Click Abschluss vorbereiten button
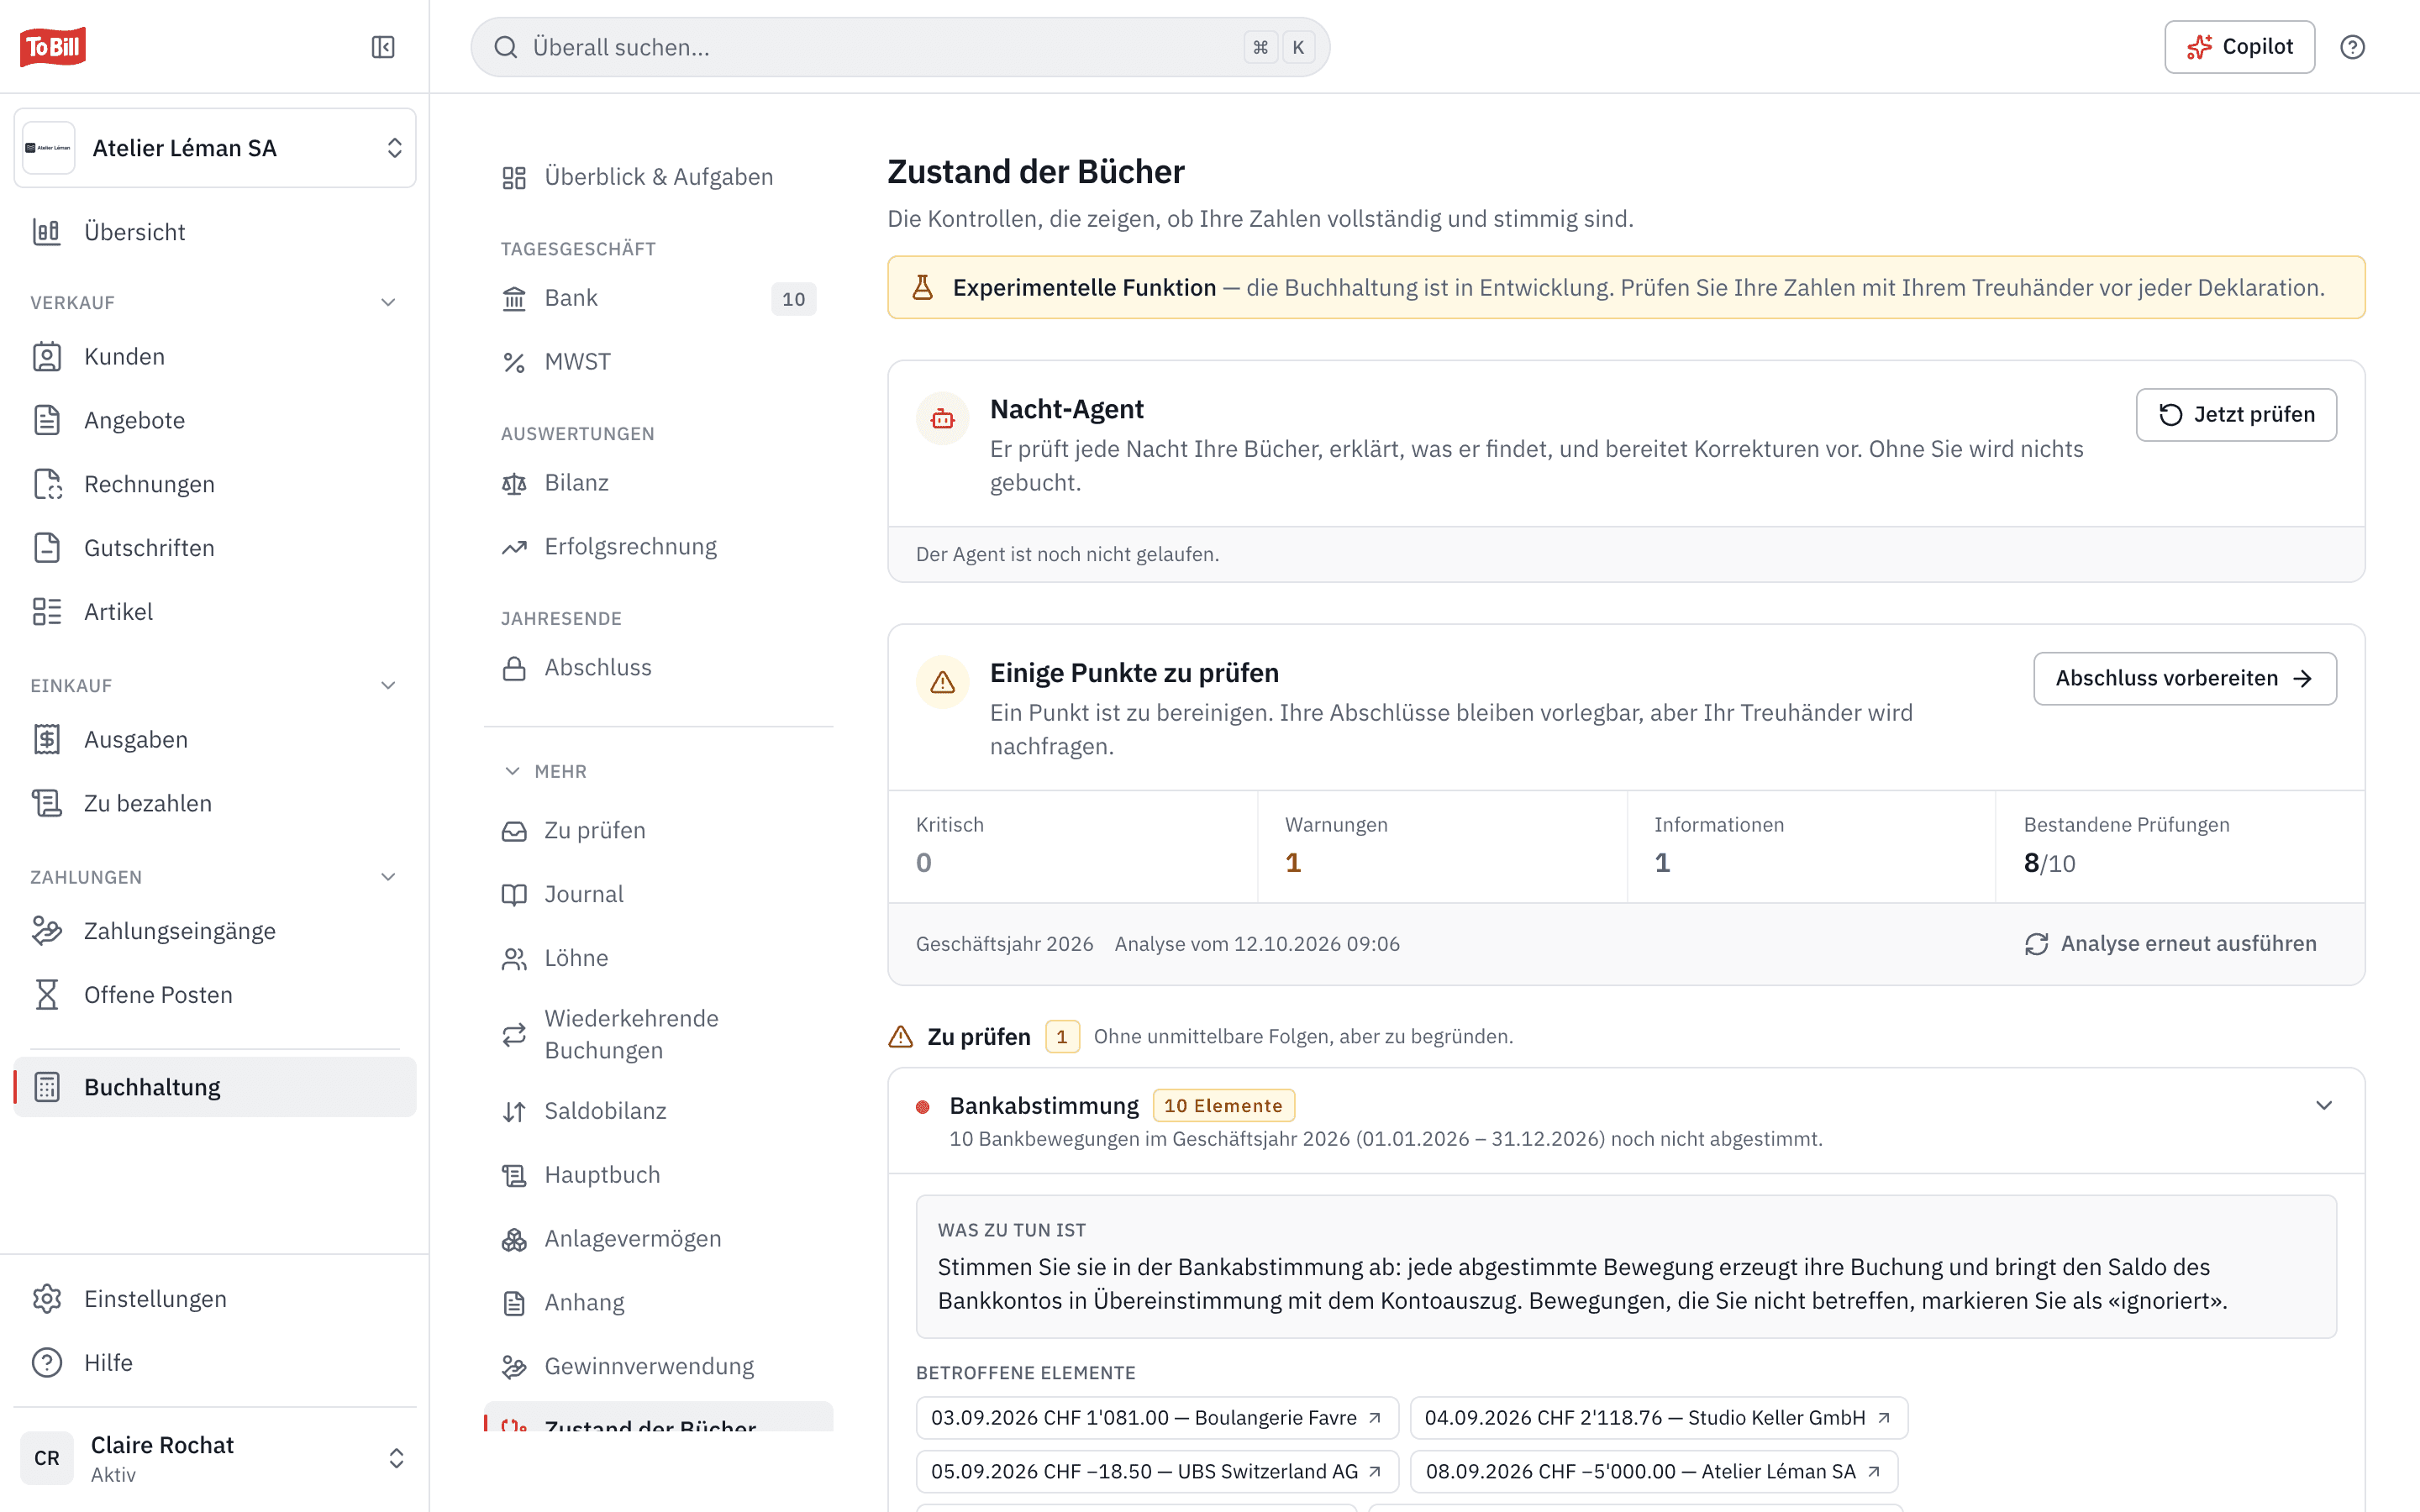 (x=2184, y=679)
